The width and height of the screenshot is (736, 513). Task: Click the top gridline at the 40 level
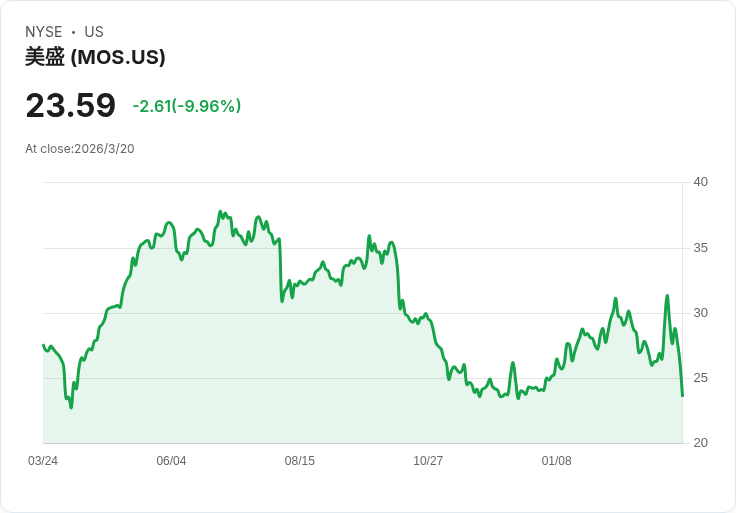pyautogui.click(x=360, y=182)
